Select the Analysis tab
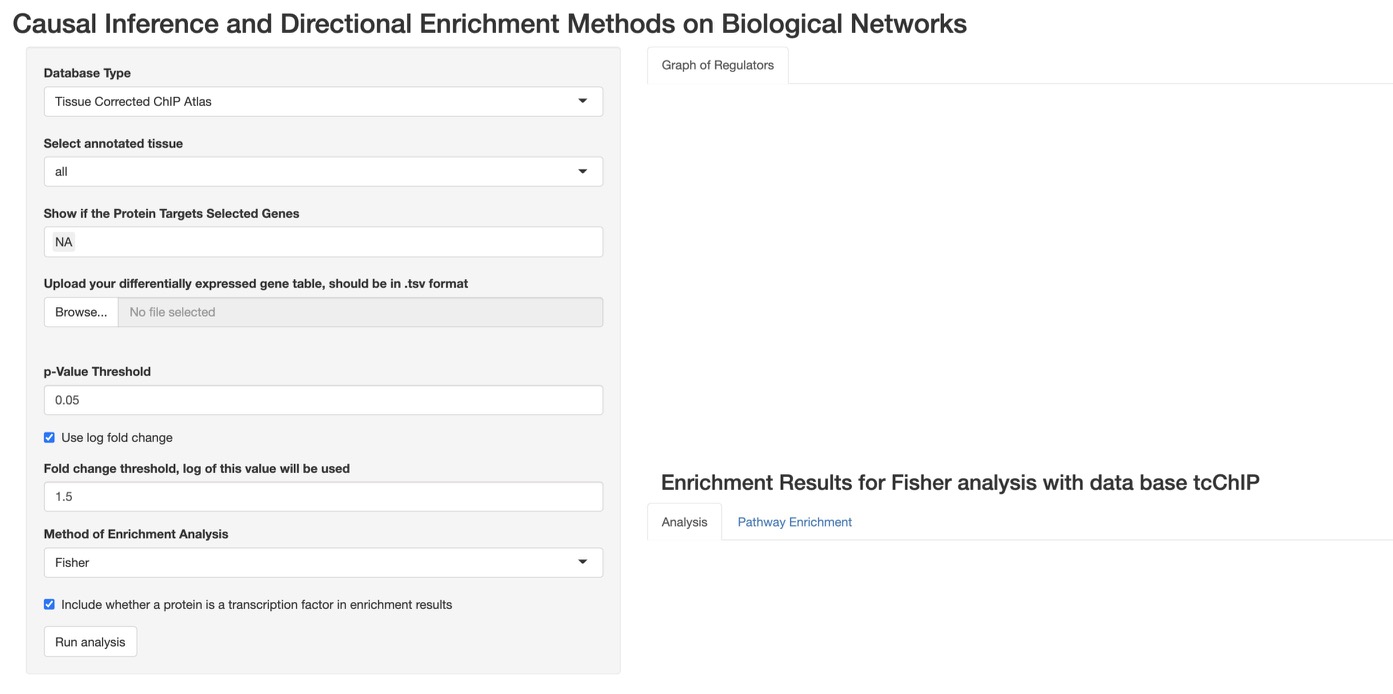This screenshot has height=694, width=1393. point(685,522)
